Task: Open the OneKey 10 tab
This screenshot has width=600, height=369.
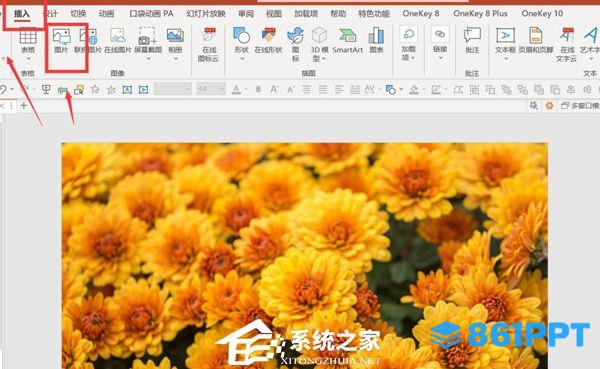Action: pyautogui.click(x=542, y=14)
